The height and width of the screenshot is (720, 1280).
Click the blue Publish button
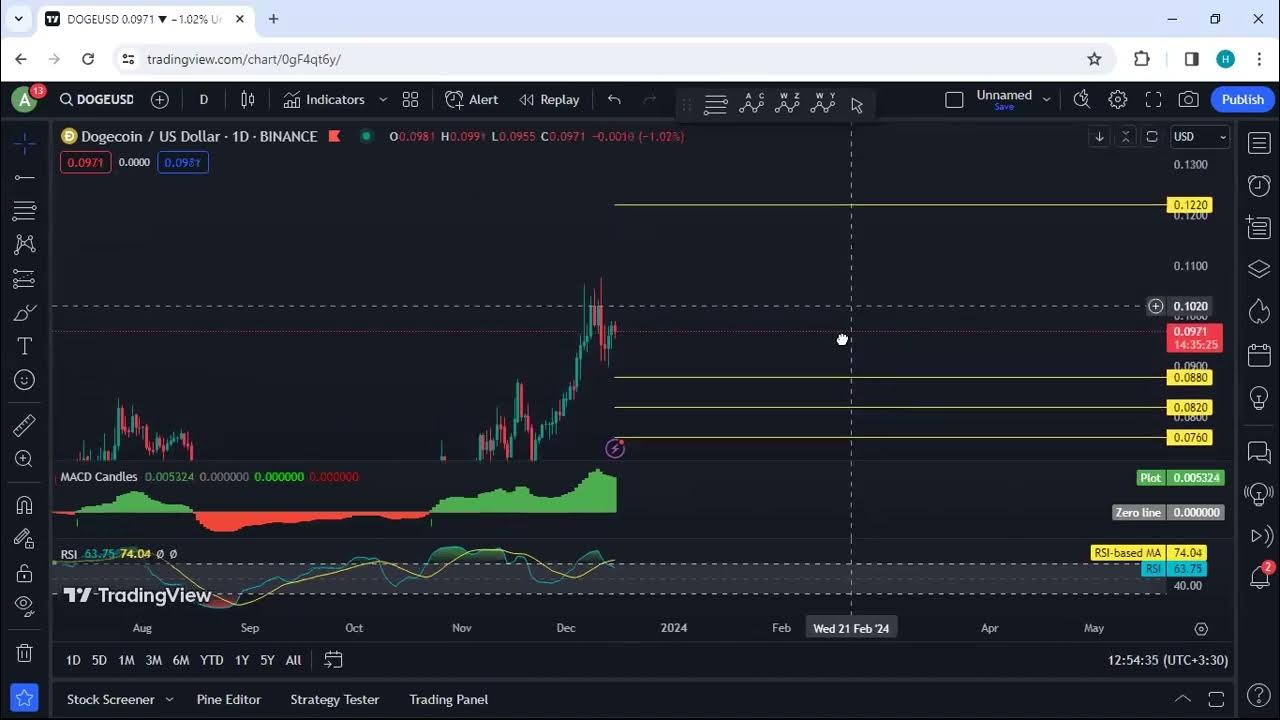click(1242, 100)
